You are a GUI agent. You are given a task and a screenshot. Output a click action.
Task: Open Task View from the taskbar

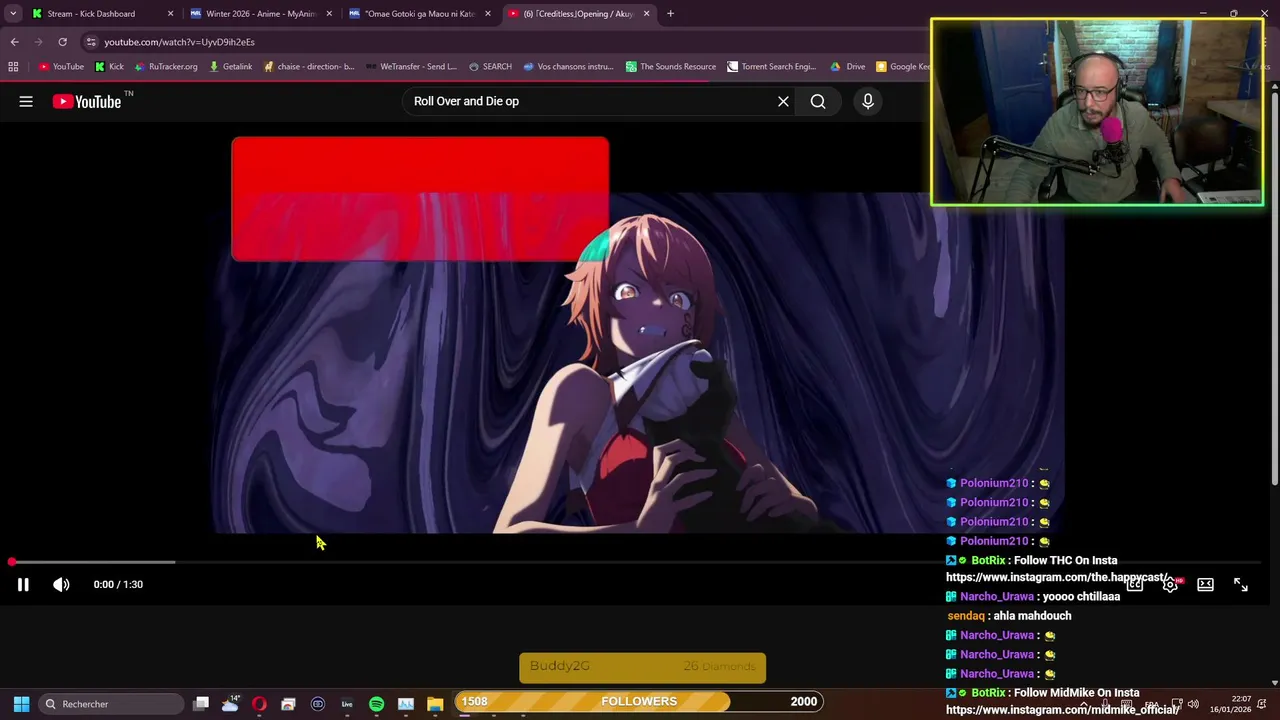(201, 704)
